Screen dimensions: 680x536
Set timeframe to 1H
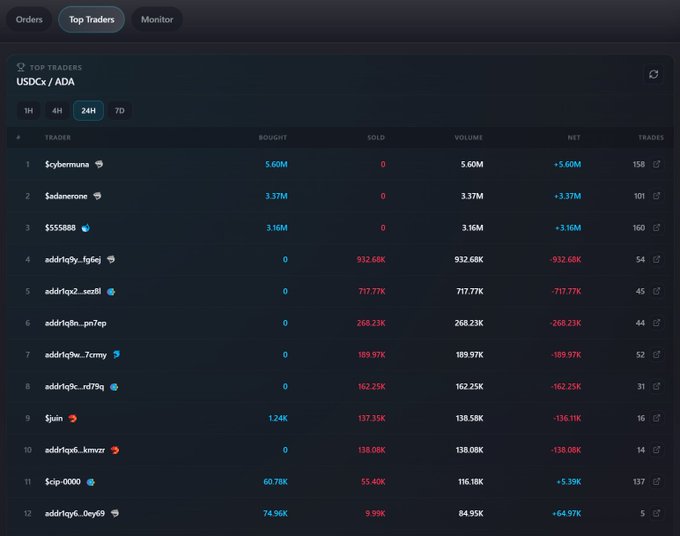(x=29, y=111)
